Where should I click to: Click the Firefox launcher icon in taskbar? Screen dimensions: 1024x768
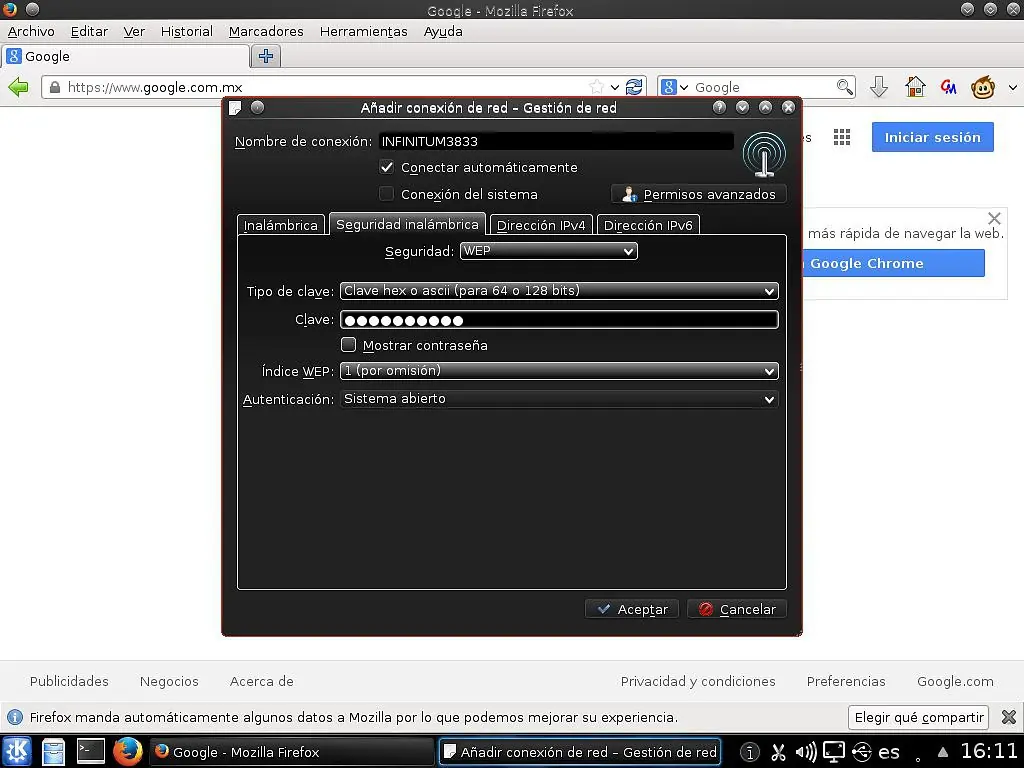point(127,751)
